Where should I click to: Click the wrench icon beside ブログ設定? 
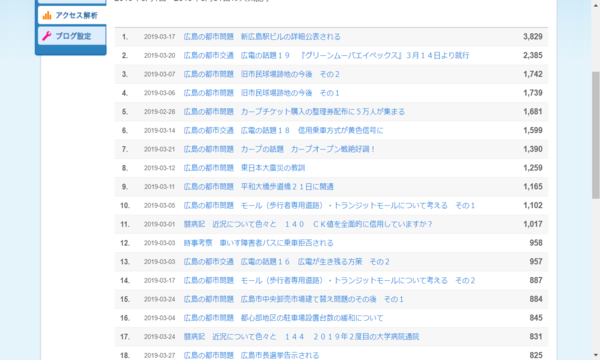point(47,36)
